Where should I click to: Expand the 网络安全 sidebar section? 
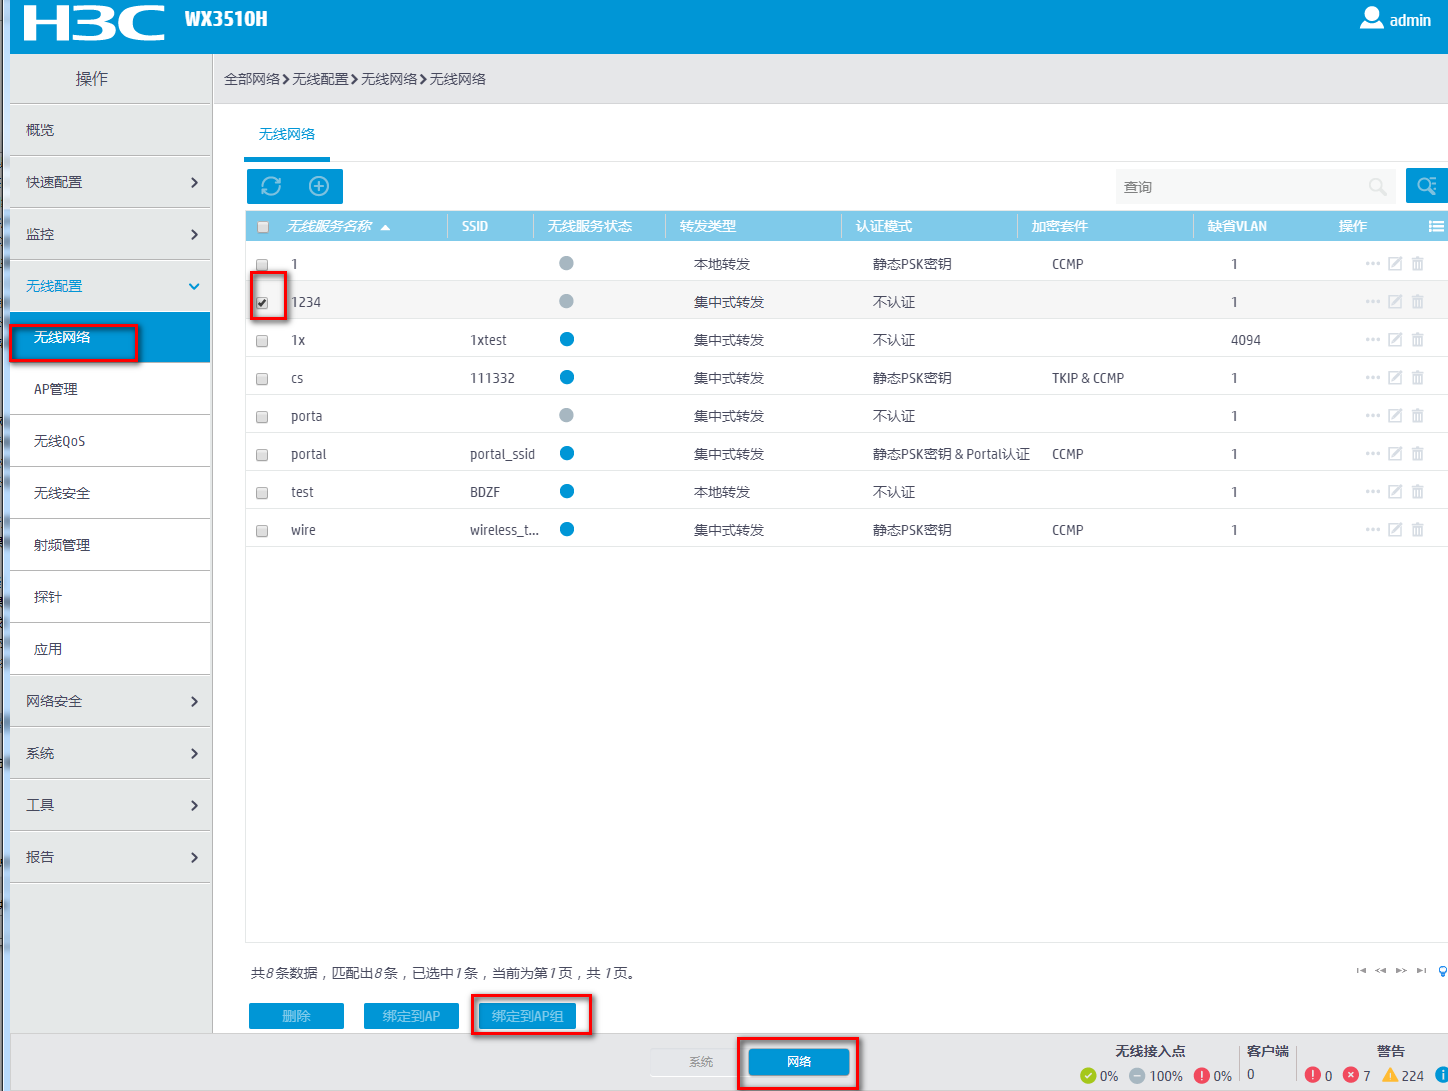pos(110,701)
